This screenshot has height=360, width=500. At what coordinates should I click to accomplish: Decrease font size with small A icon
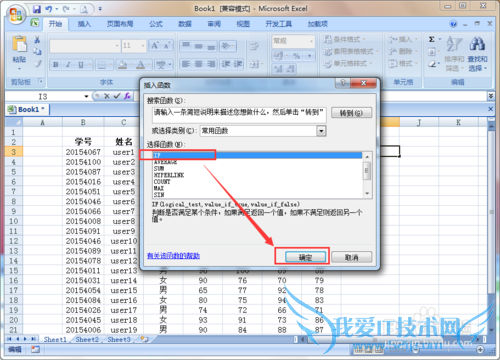(x=167, y=46)
